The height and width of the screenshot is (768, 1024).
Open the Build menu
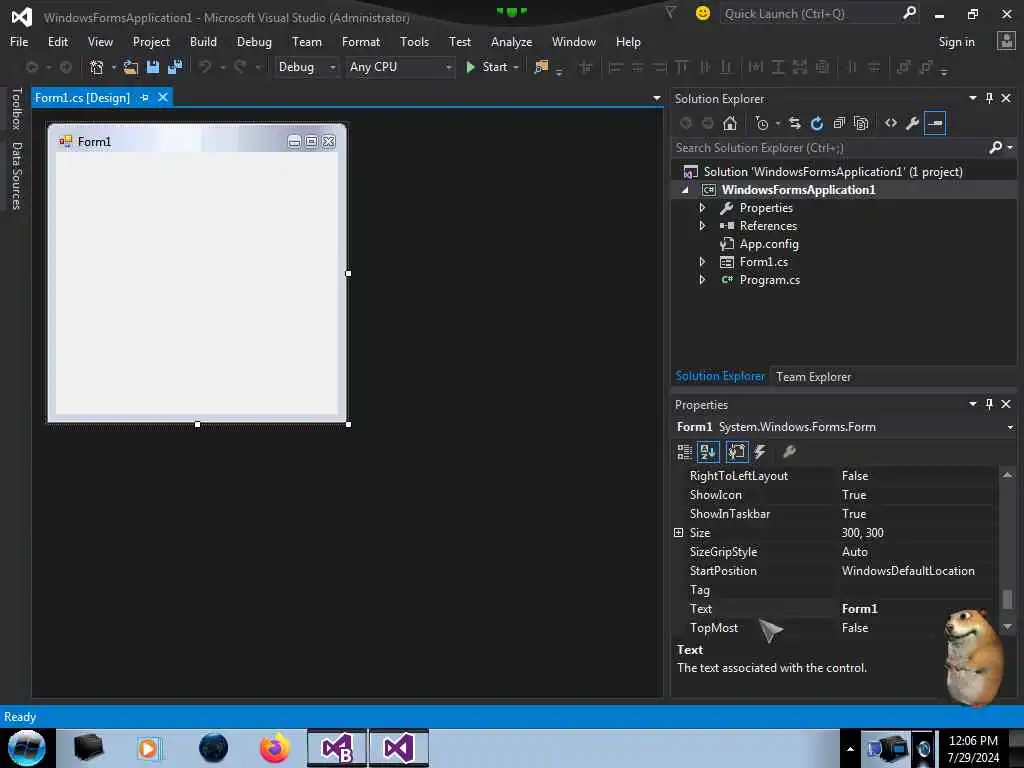203,42
